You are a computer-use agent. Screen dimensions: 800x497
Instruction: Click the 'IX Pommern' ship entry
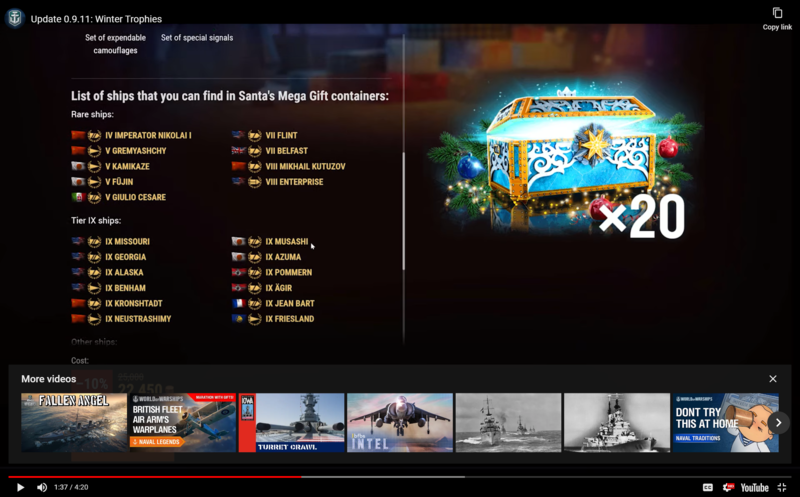pos(272,272)
